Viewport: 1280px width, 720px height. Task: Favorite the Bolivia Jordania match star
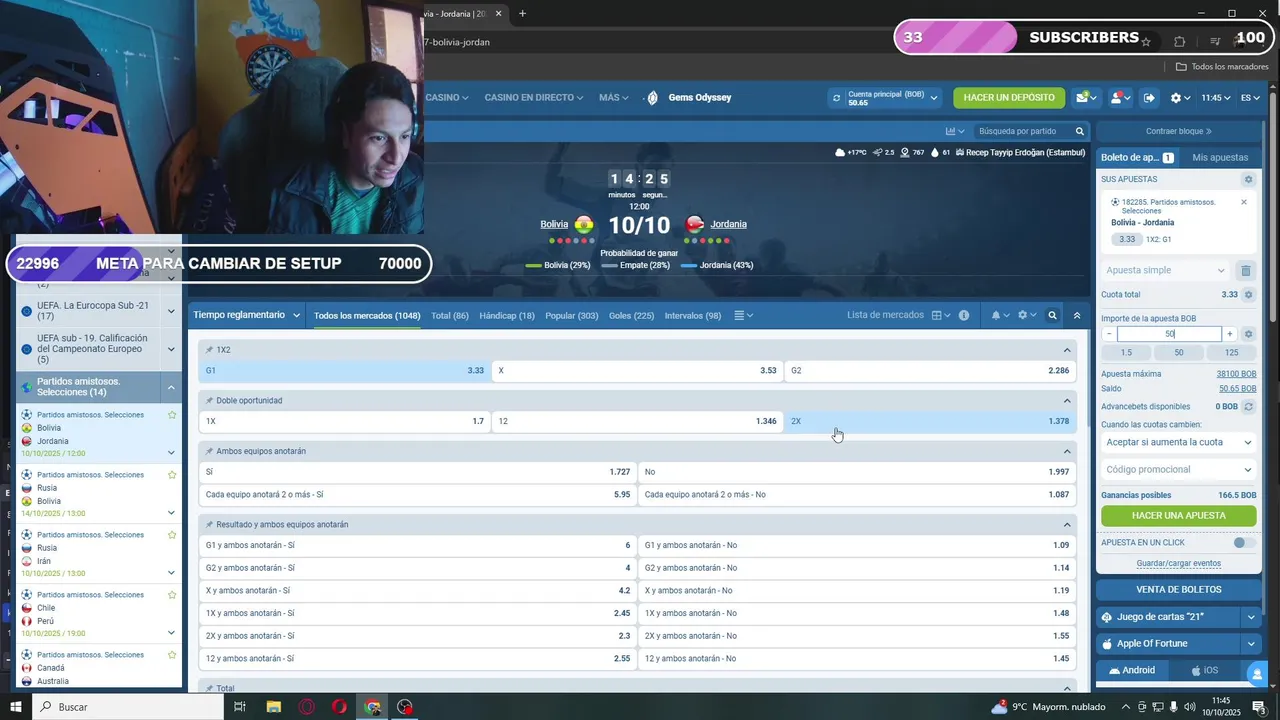click(172, 414)
